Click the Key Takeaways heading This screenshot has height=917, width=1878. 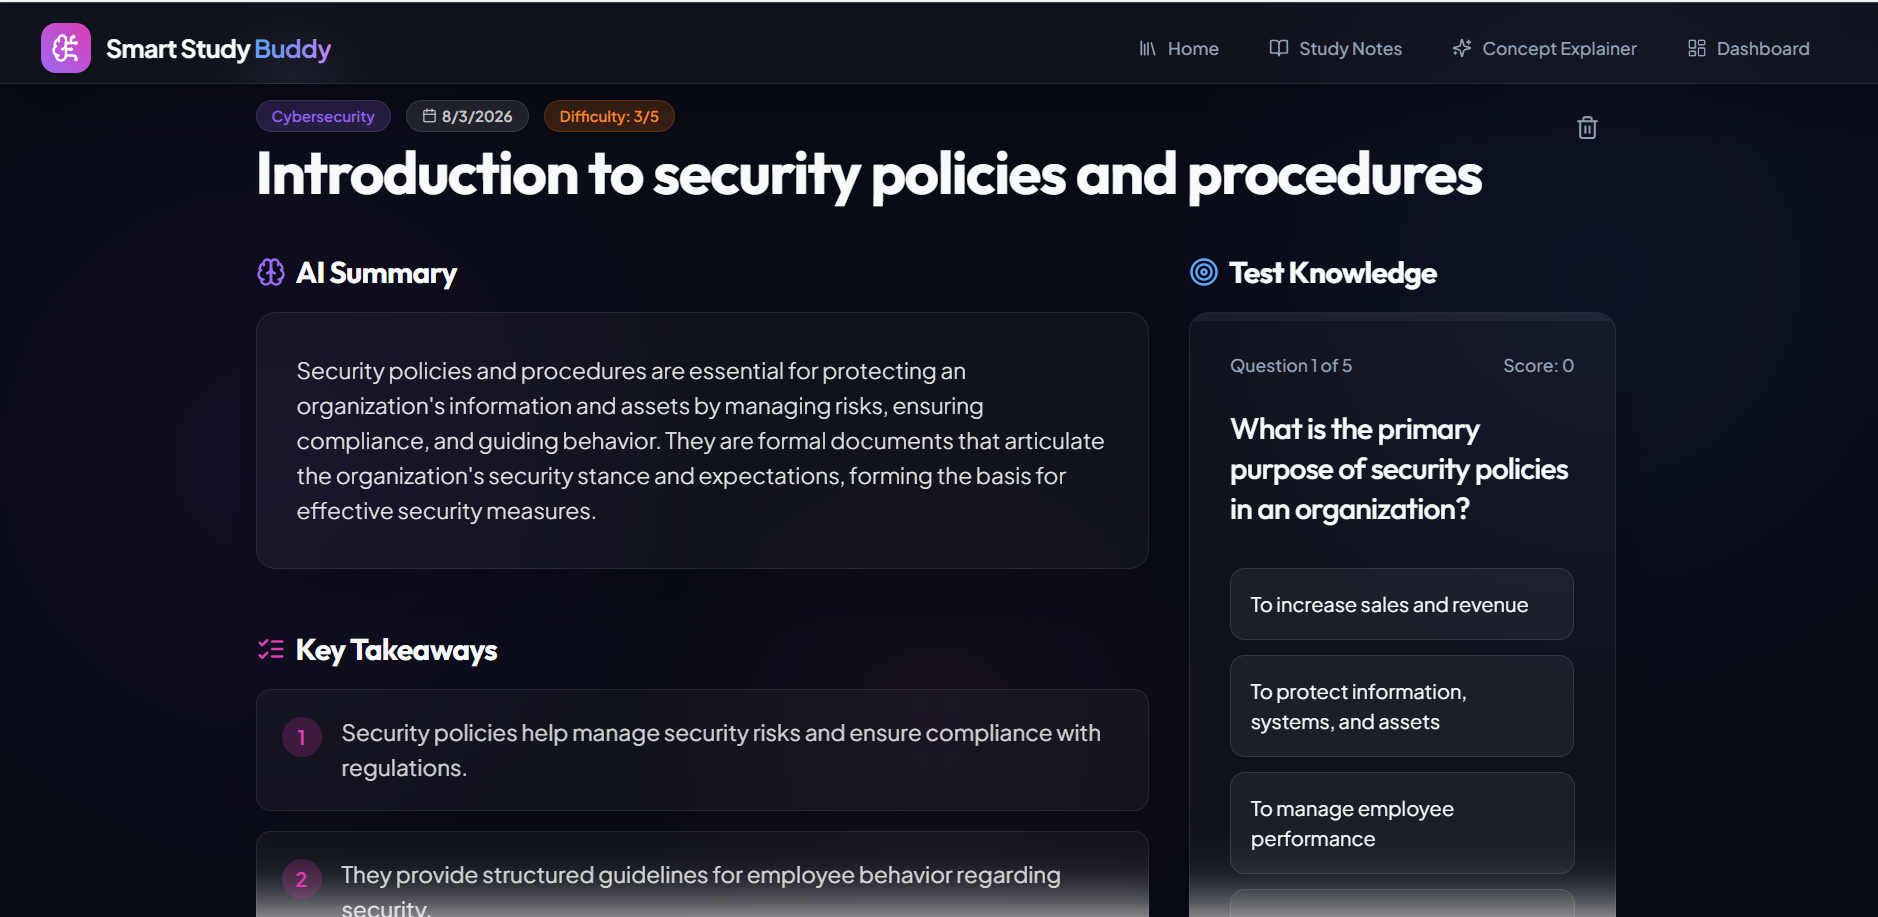tap(397, 650)
